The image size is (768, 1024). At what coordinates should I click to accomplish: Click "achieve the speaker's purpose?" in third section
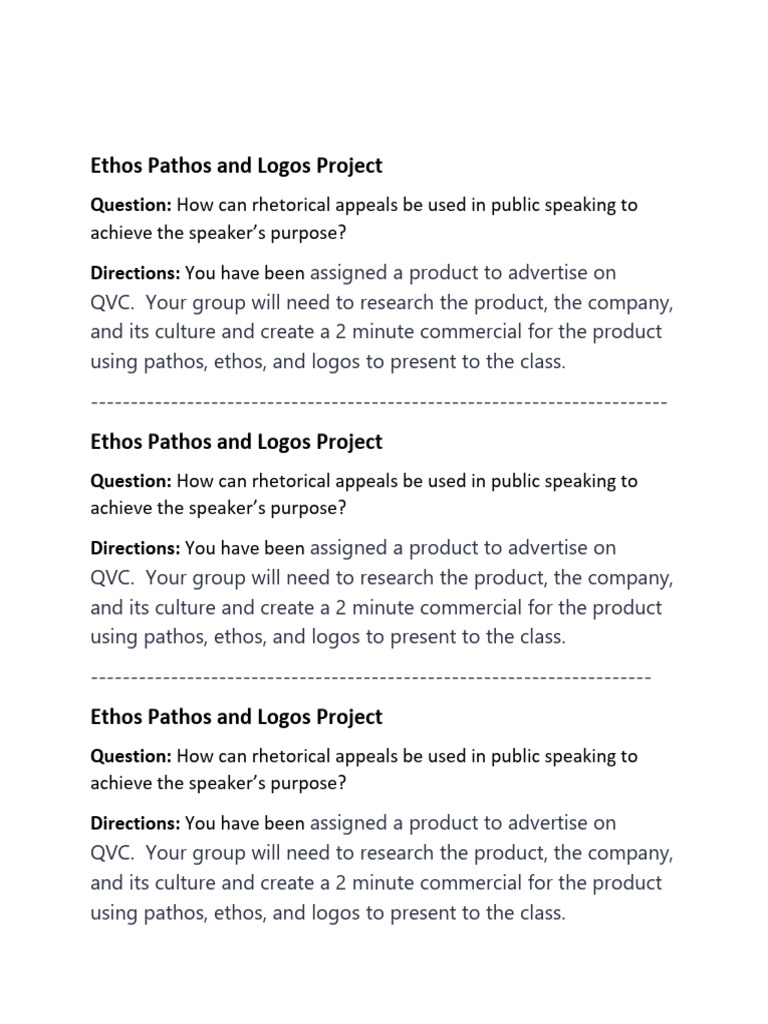point(218,783)
